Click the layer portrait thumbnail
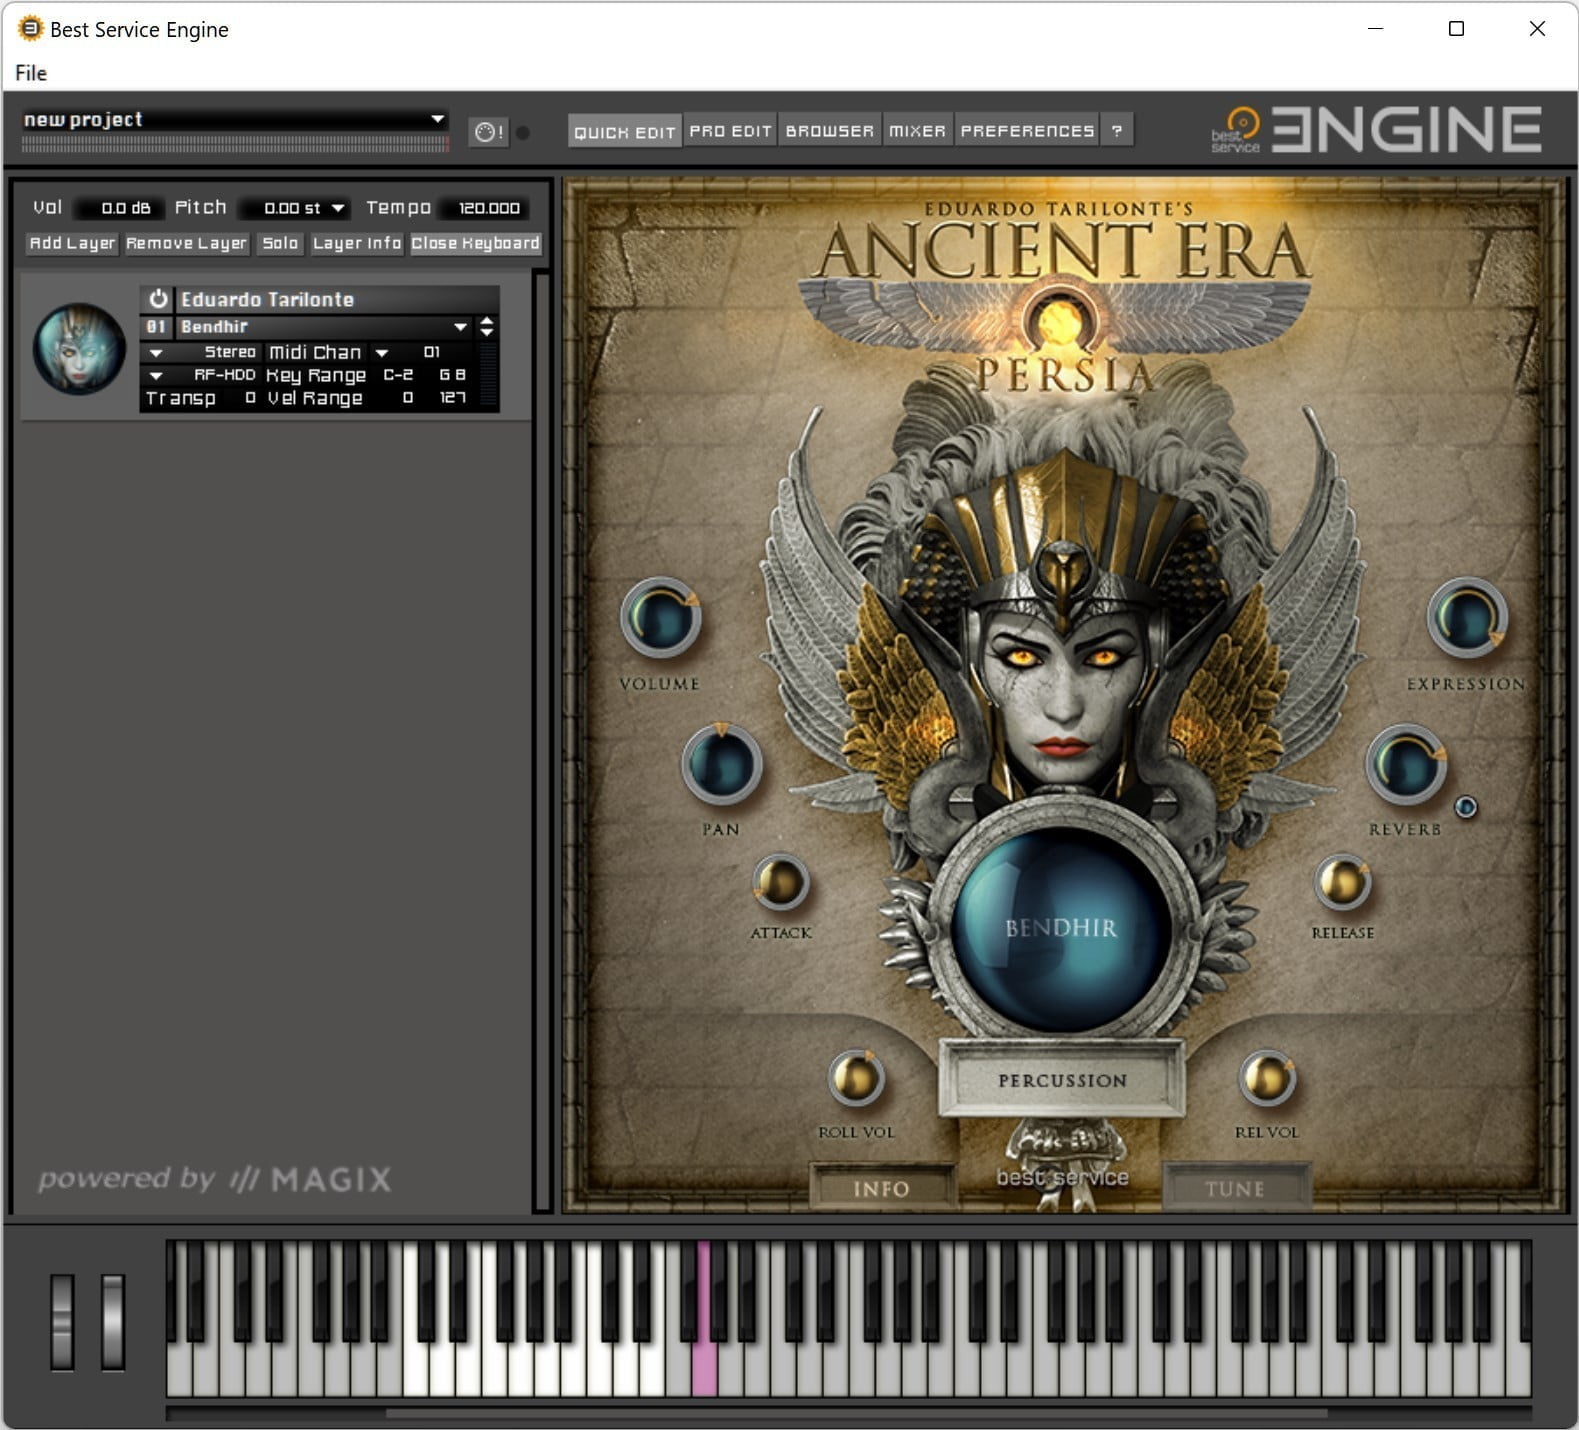Image resolution: width=1579 pixels, height=1430 pixels. click(x=80, y=348)
